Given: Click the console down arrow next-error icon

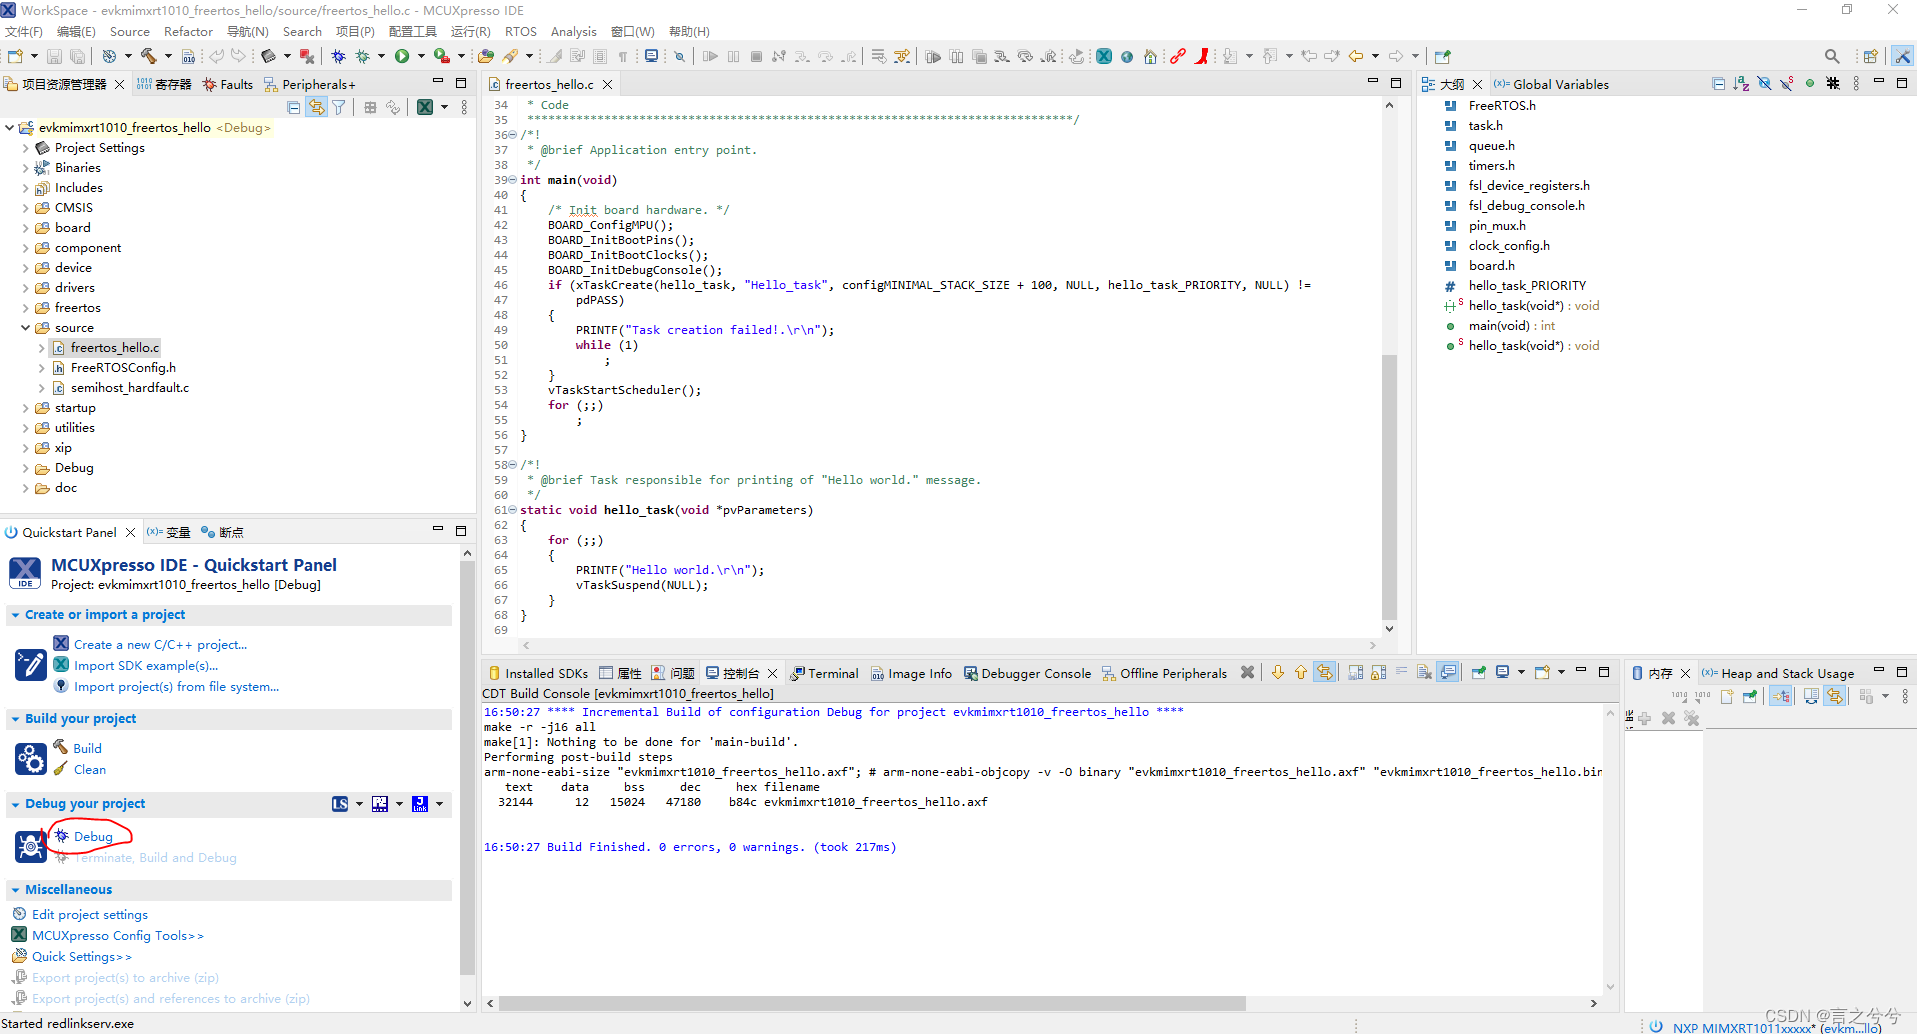Looking at the screenshot, I should coord(1278,673).
